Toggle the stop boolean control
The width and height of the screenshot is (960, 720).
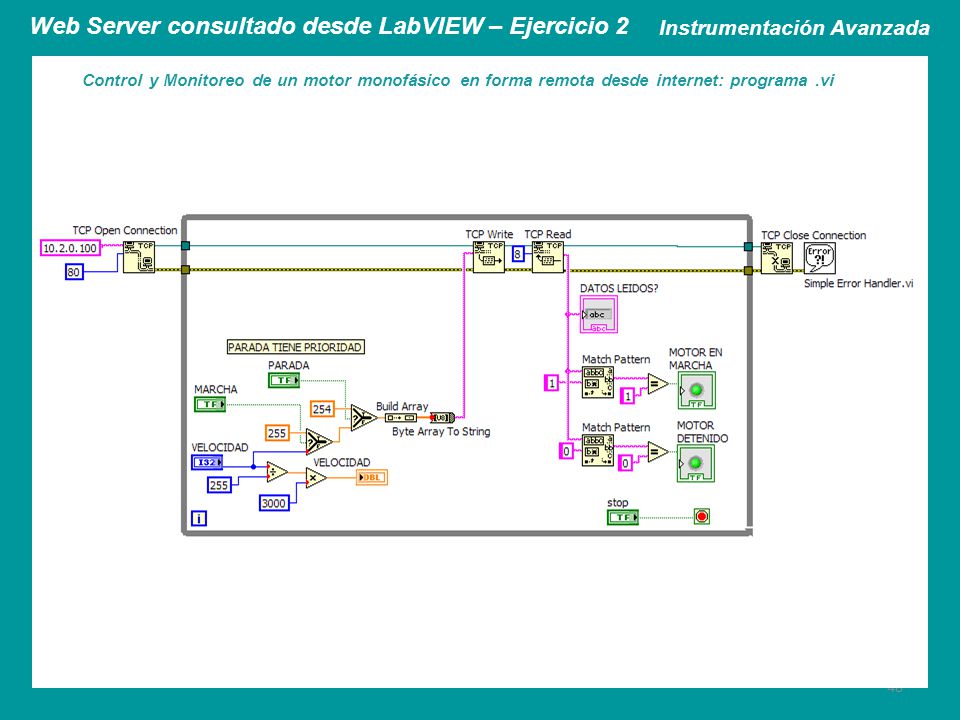coord(623,517)
